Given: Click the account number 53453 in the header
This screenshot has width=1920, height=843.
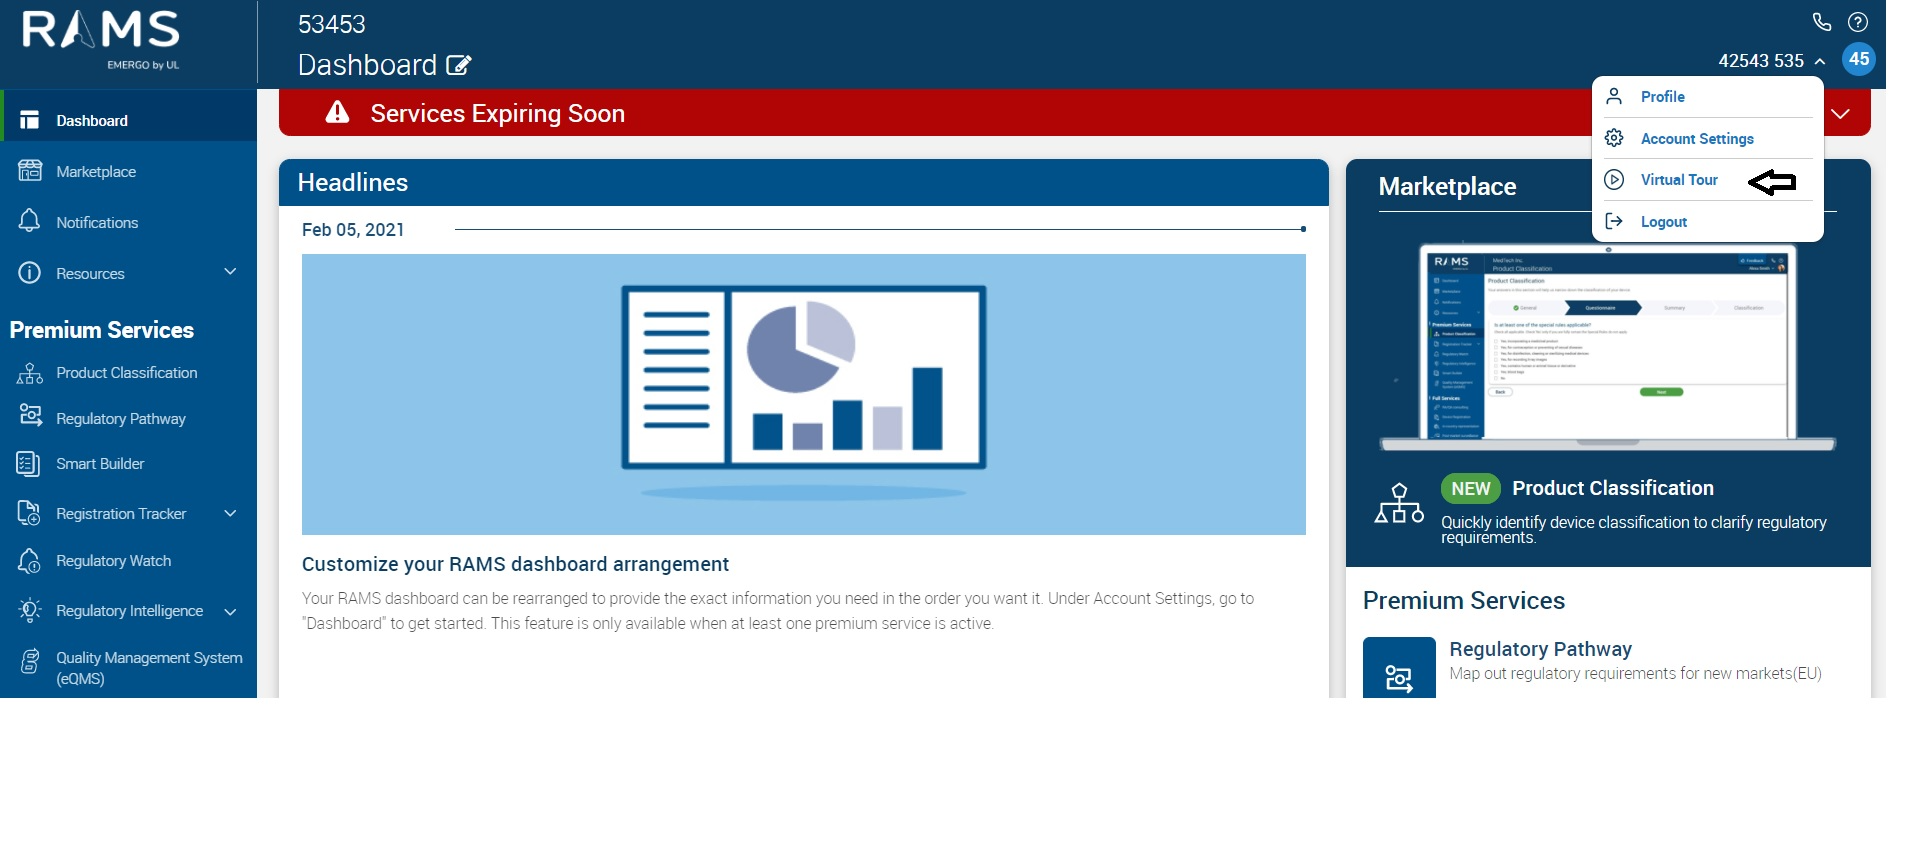Looking at the screenshot, I should 332,24.
